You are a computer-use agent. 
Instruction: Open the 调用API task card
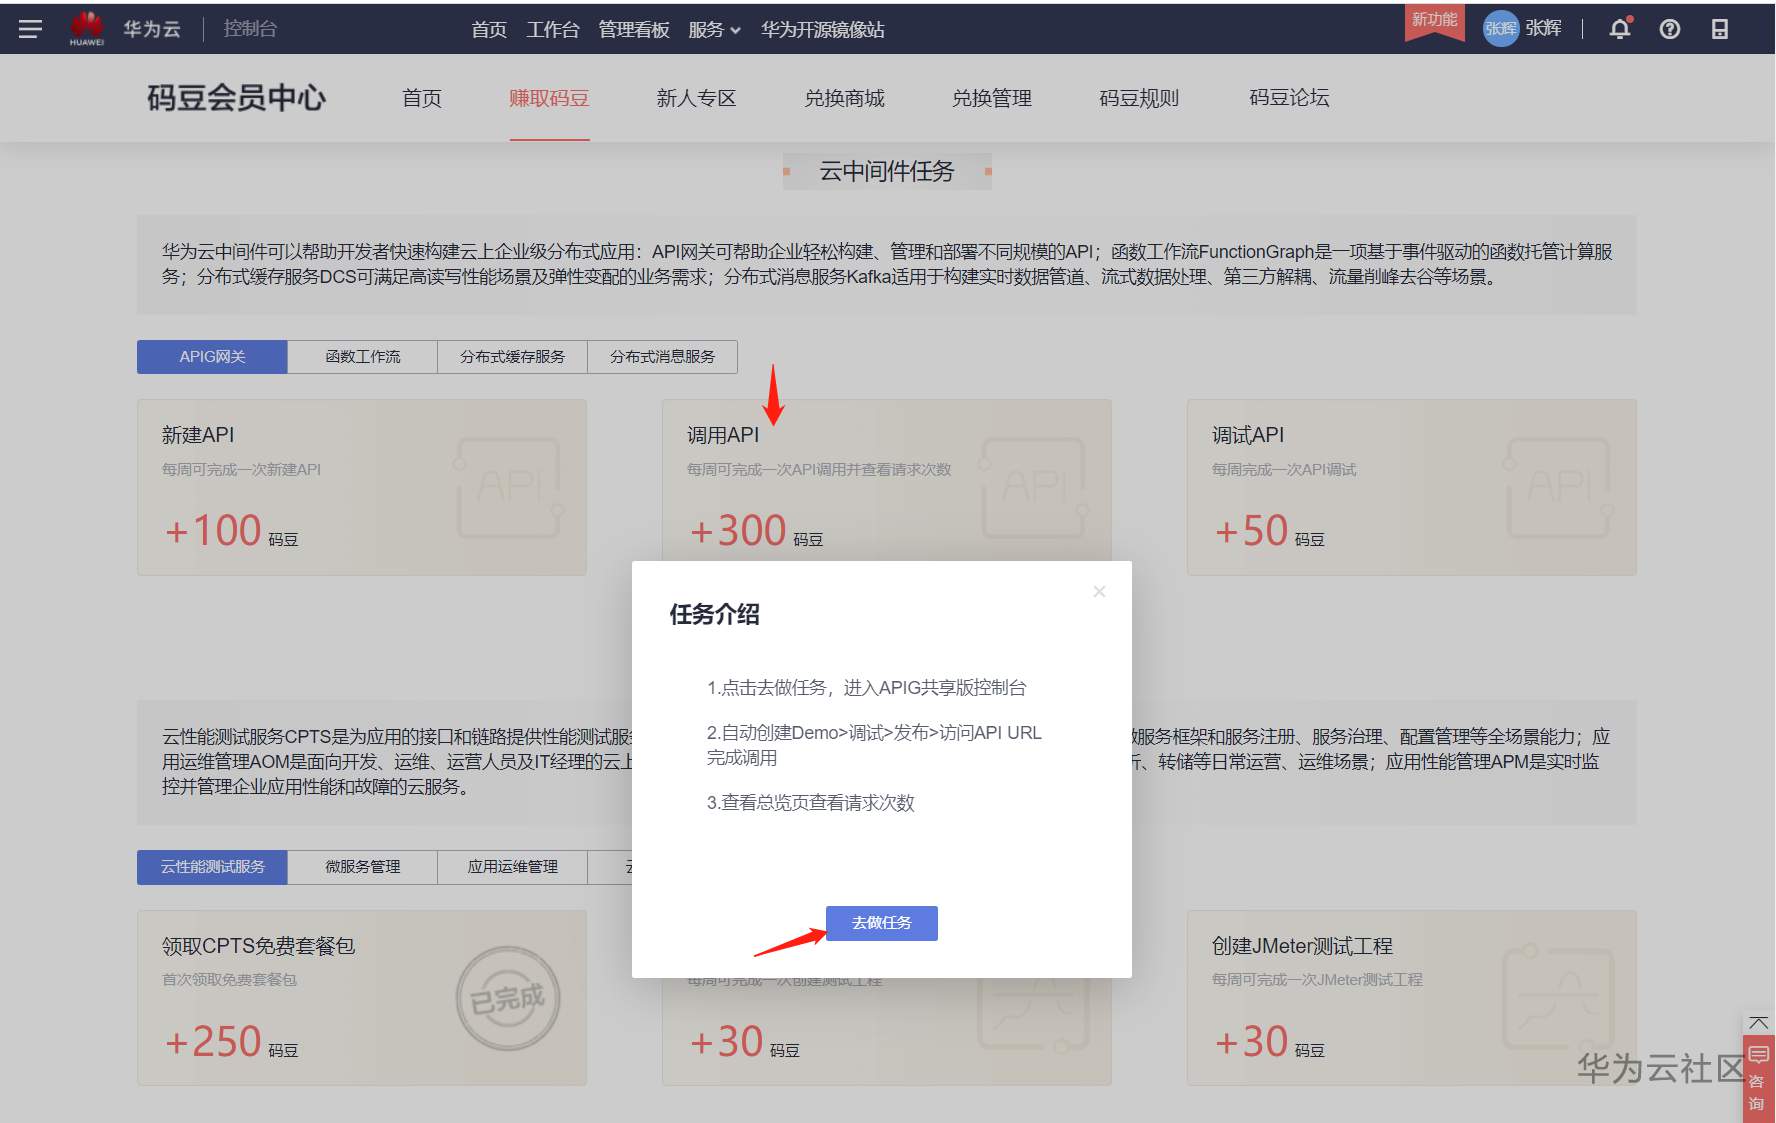(x=887, y=480)
